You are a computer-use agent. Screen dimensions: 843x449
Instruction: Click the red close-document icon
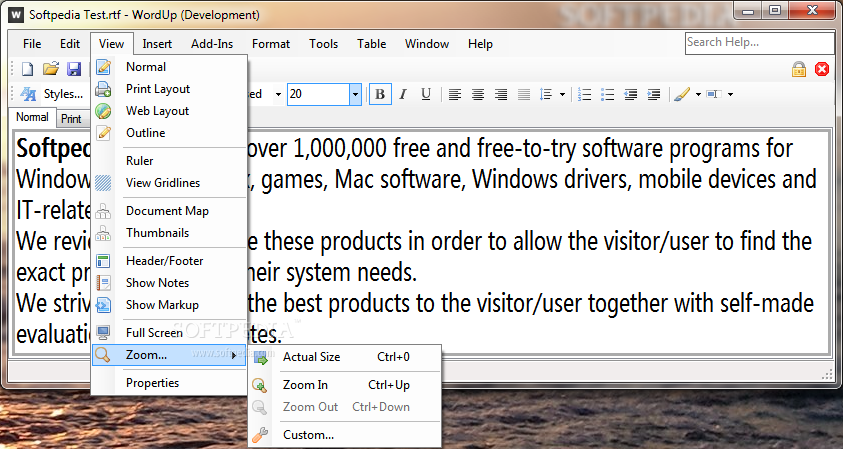point(822,69)
